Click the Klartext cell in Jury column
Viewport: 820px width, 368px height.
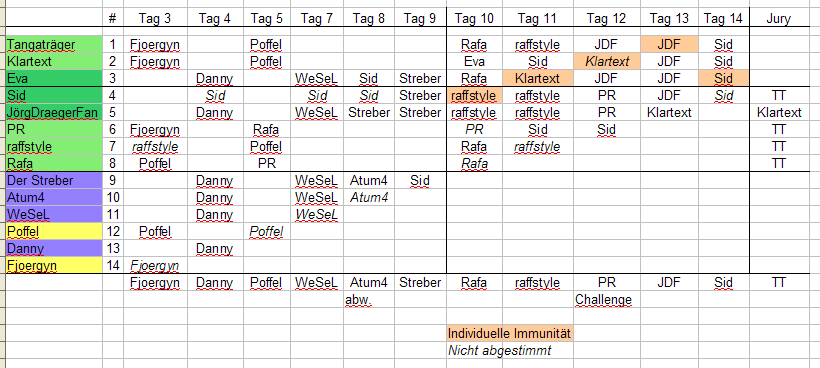click(x=779, y=112)
